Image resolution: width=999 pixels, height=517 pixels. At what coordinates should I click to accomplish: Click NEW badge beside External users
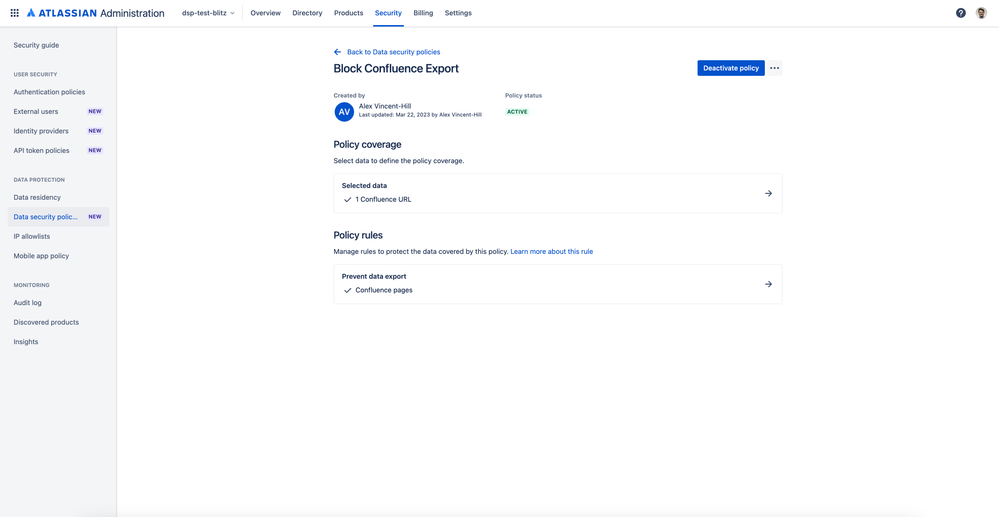(95, 112)
